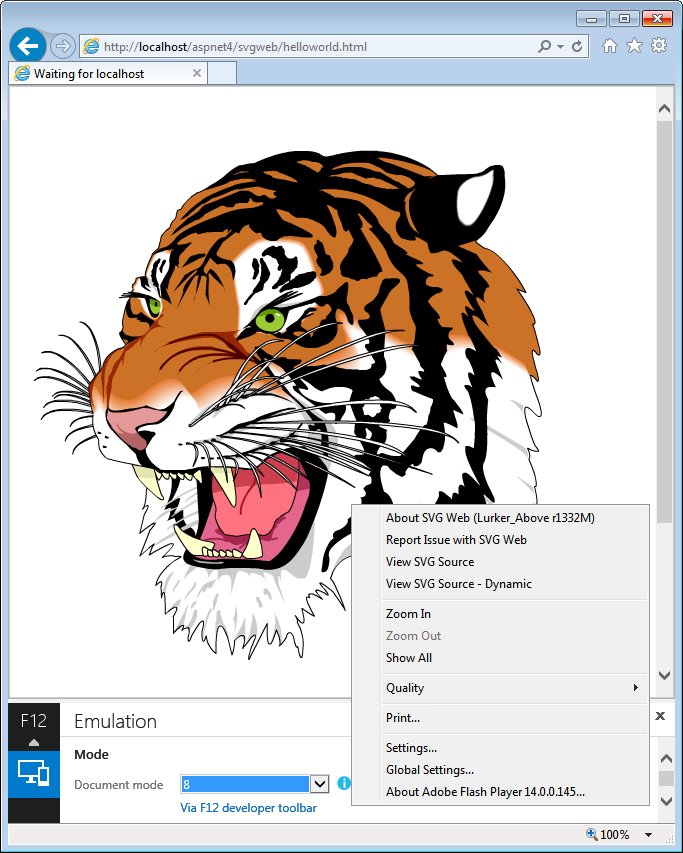The height and width of the screenshot is (853, 683).
Task: Choose Print... from context menu
Action: tap(500, 718)
